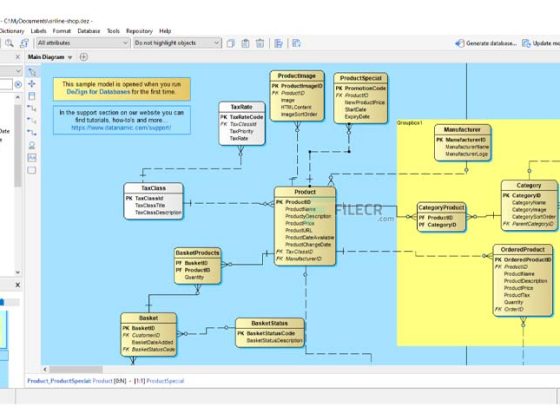The image size is (560, 420).
Task: Click ManufacturerName attribute in Manufacturer entity
Action: [x=467, y=147]
